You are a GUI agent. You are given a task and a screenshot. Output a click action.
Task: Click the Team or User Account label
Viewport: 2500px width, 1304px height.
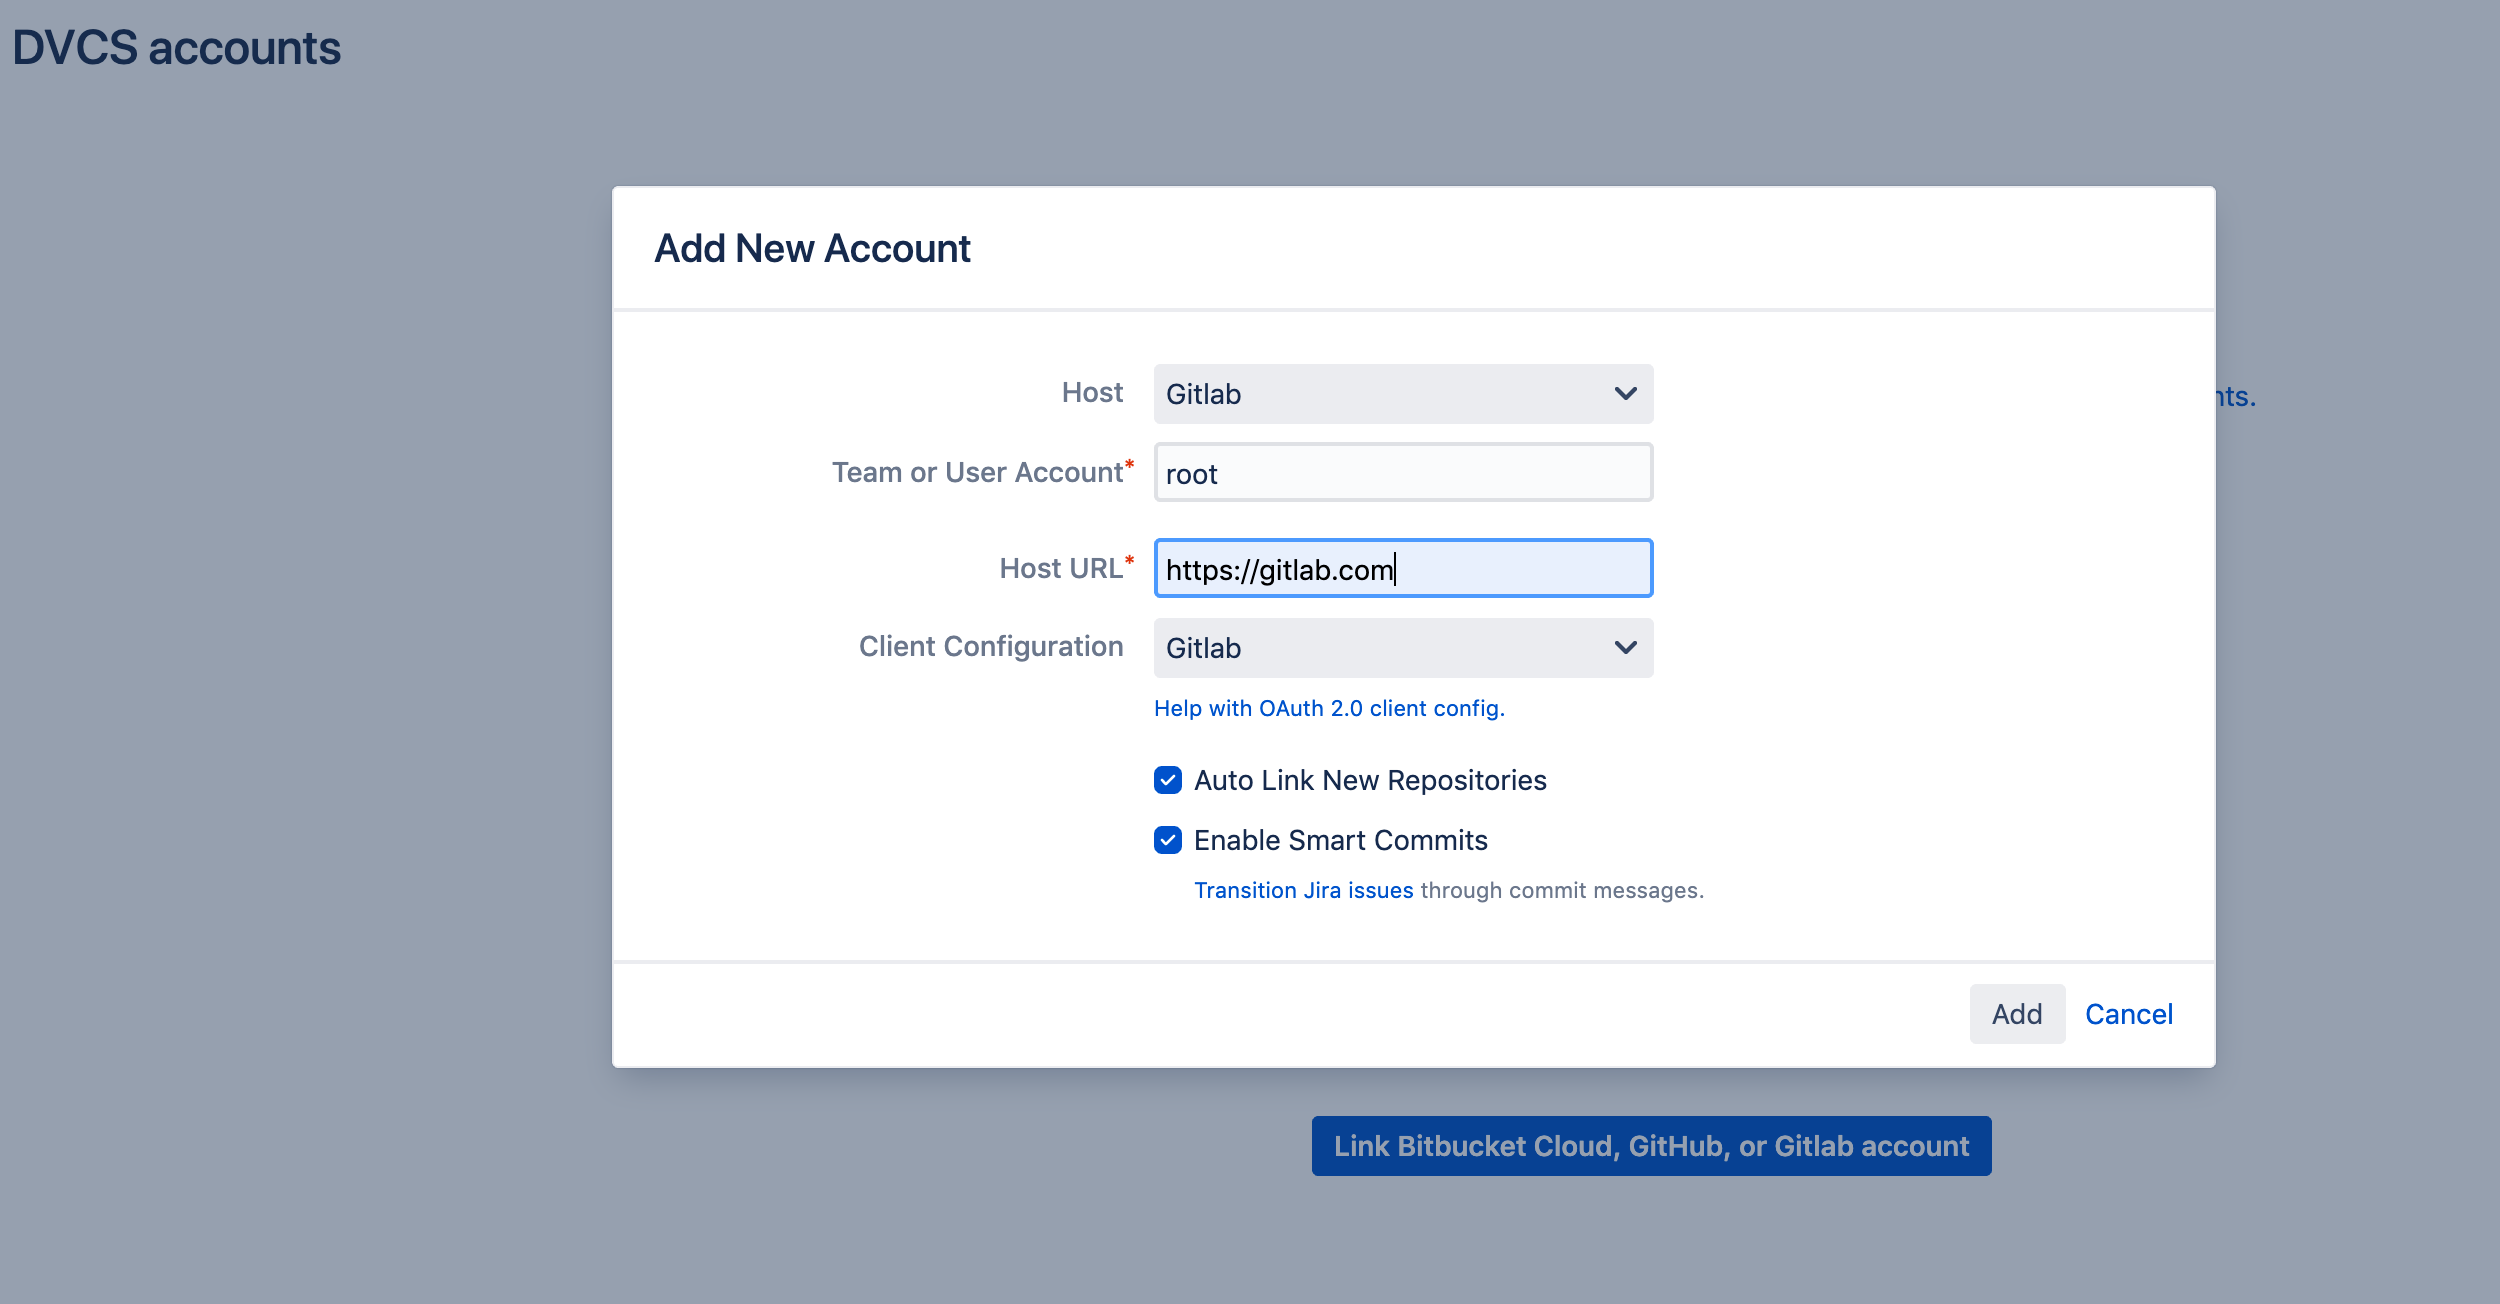tap(977, 472)
